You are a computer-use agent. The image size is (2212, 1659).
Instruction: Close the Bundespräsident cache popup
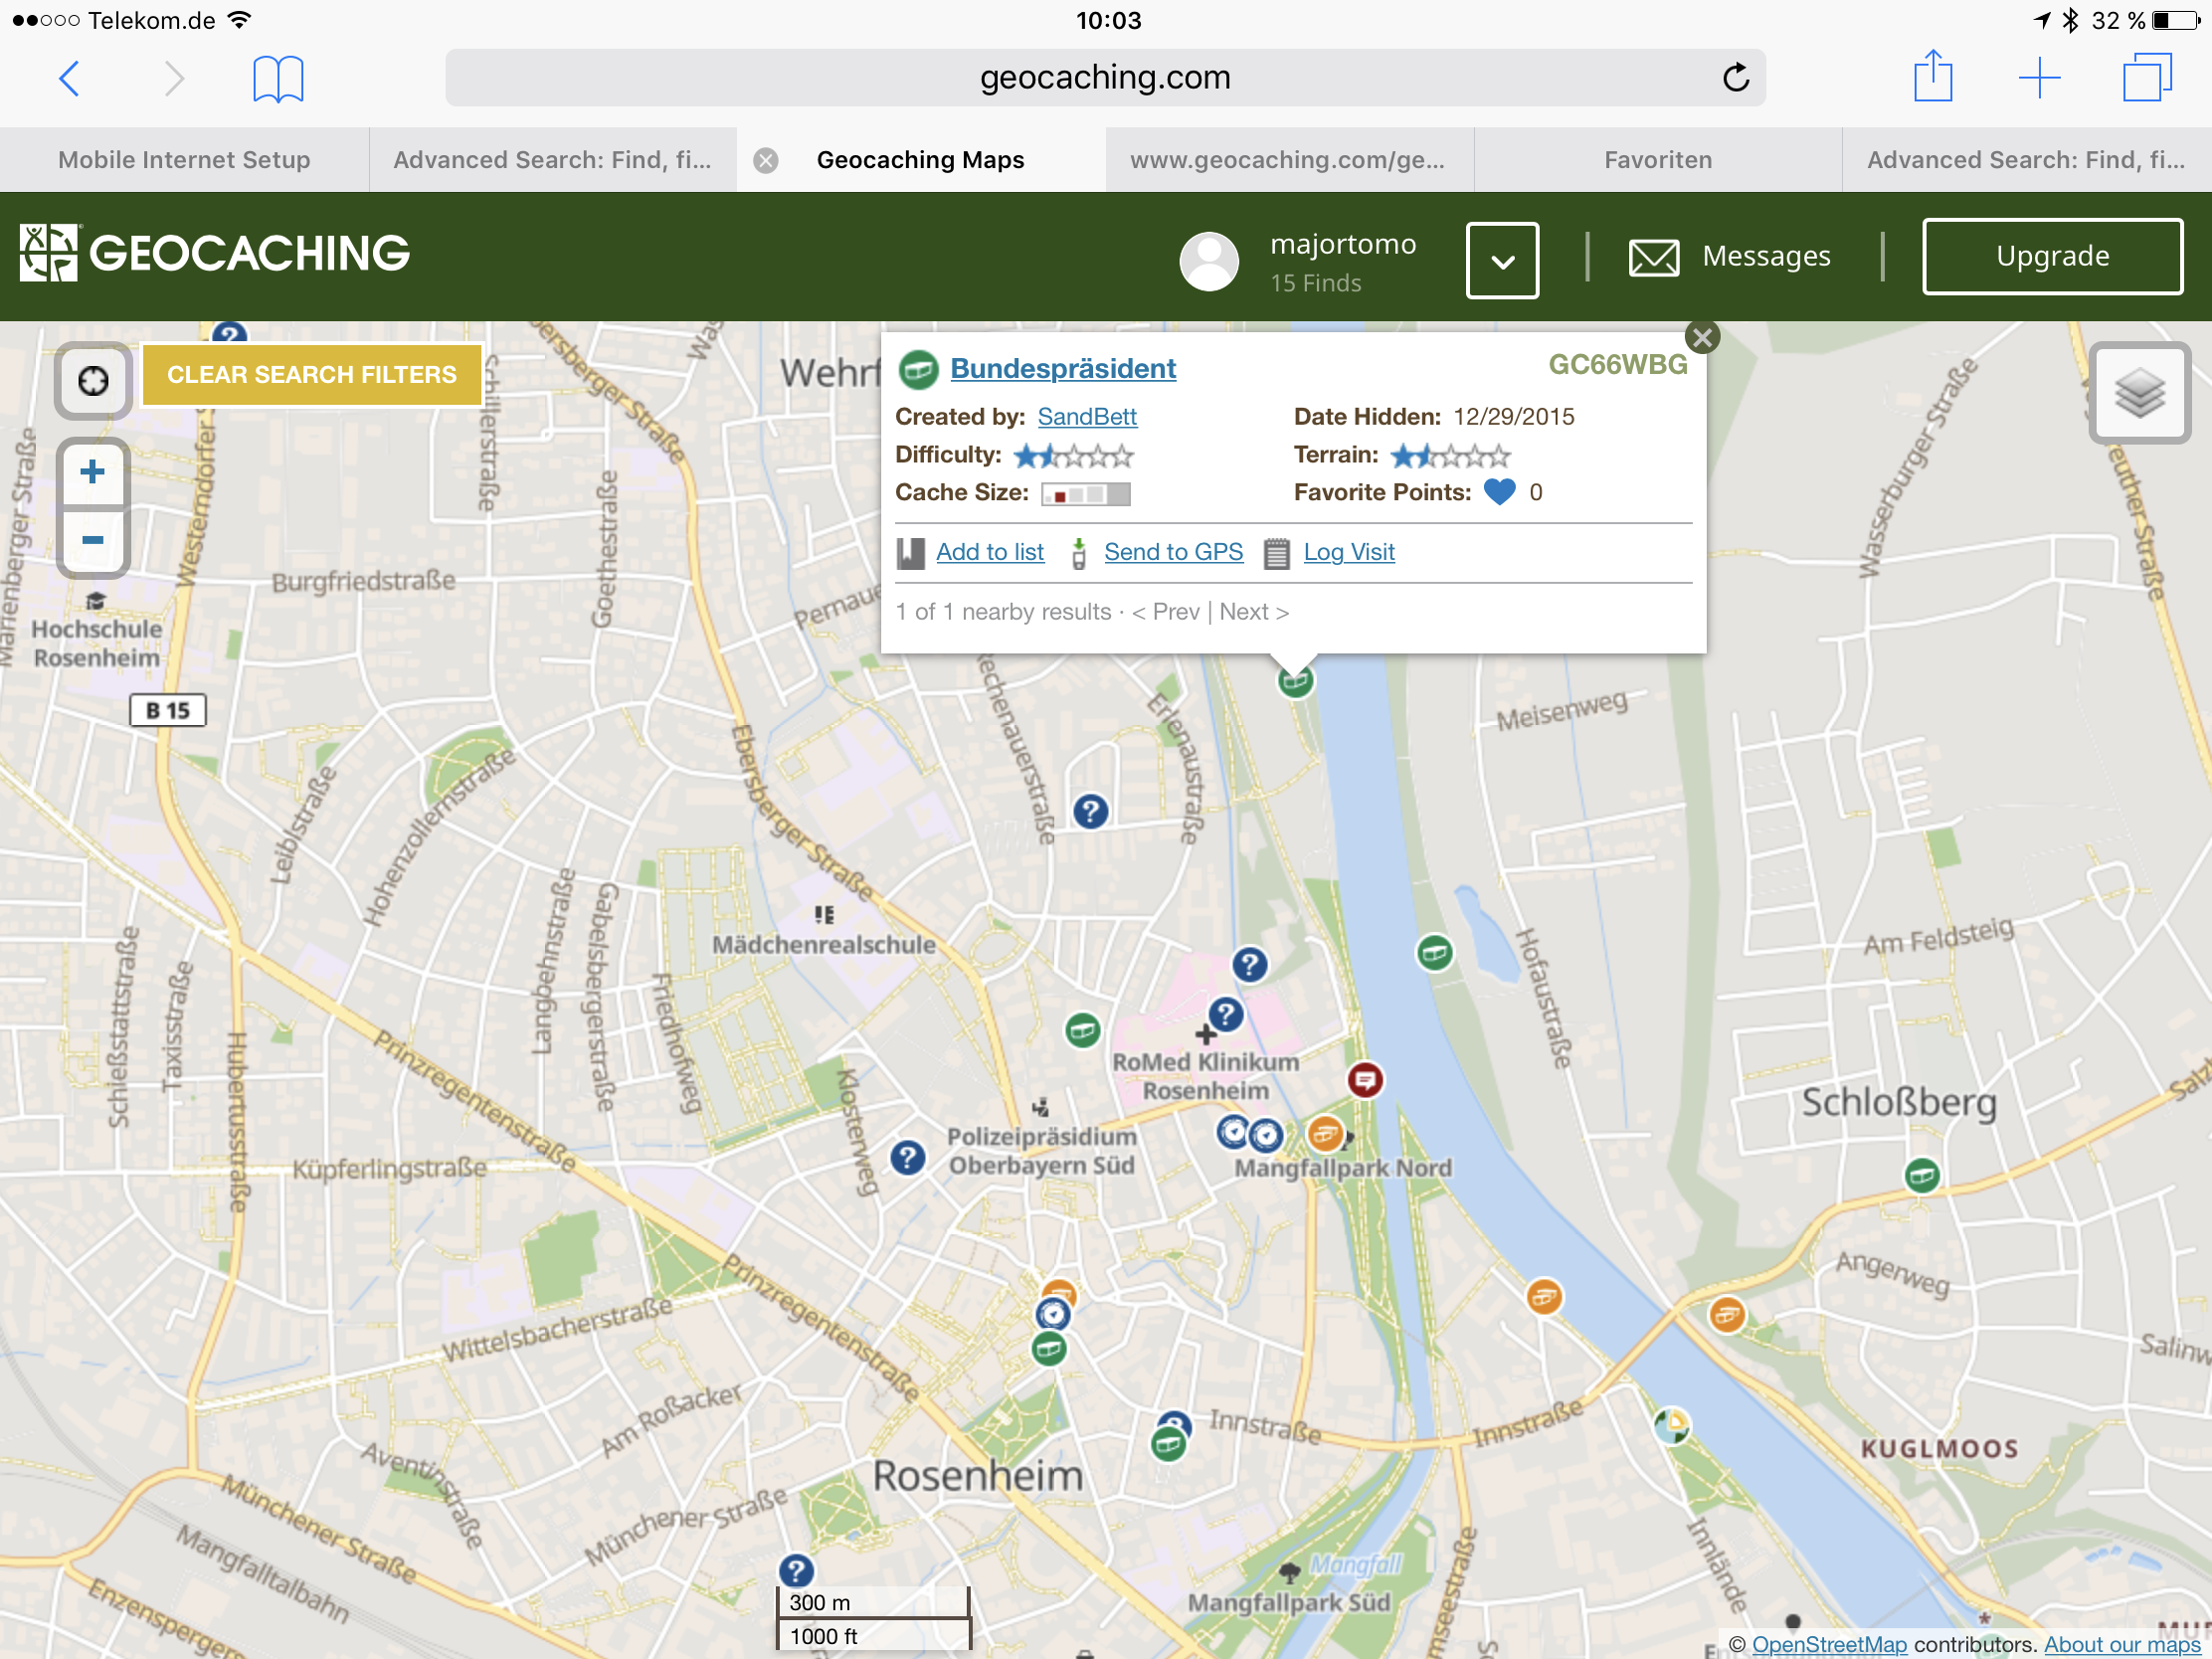pyautogui.click(x=1702, y=338)
